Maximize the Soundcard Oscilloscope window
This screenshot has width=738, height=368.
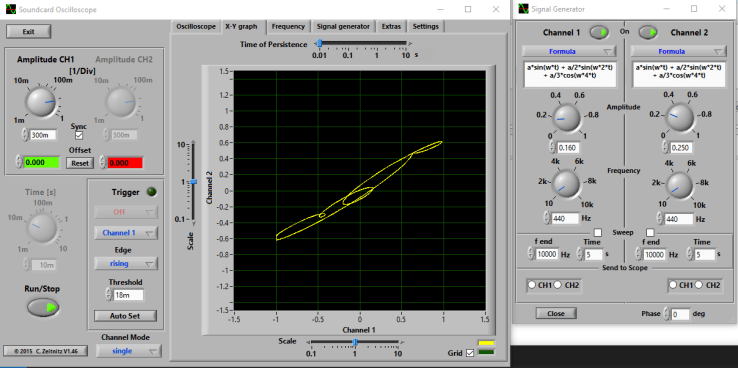(468, 9)
